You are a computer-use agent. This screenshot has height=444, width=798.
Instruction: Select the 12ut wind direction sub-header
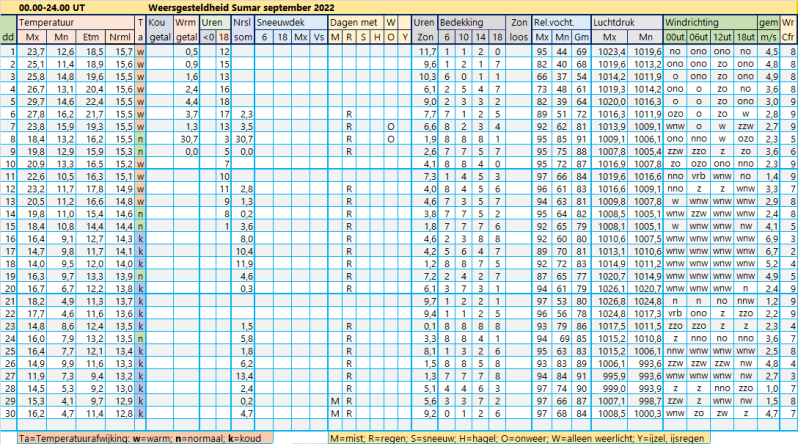tap(723, 35)
